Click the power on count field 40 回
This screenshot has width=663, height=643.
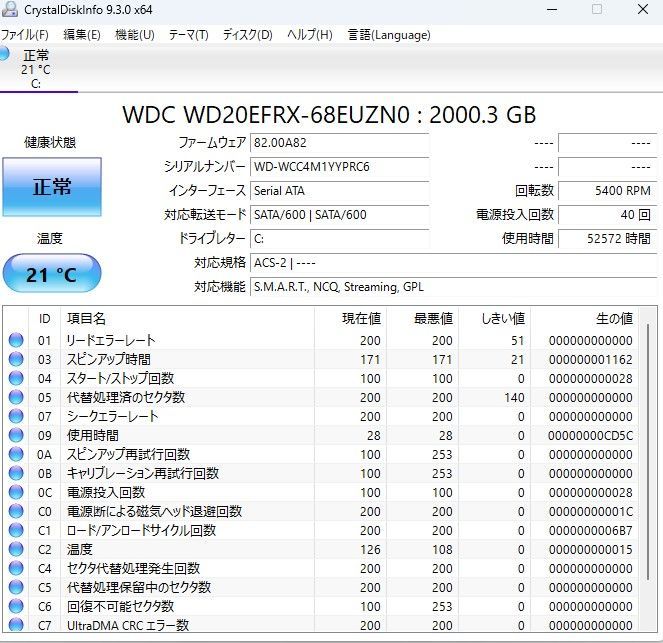click(608, 215)
